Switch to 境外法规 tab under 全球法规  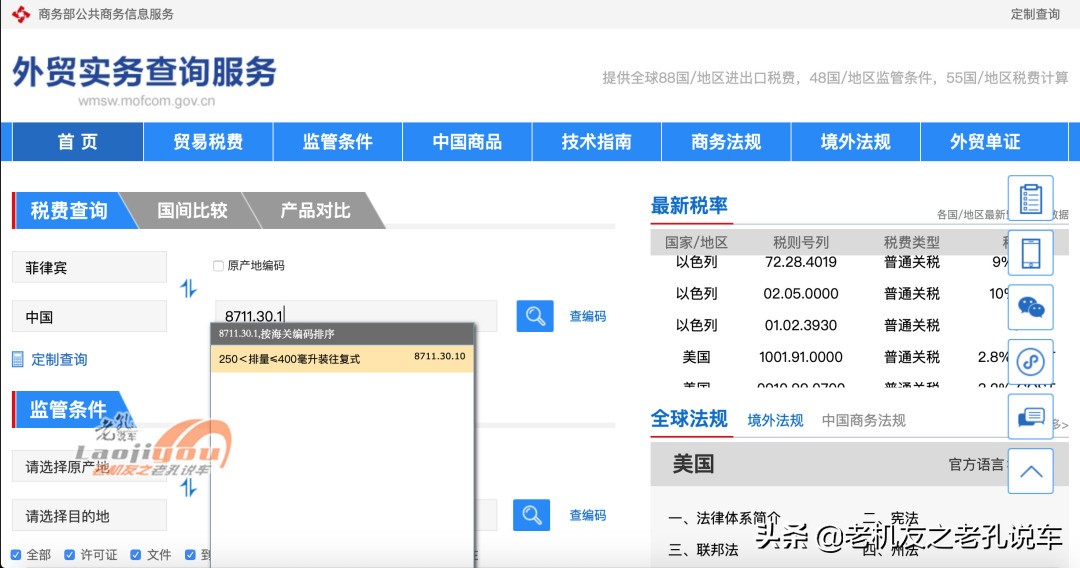coord(776,420)
